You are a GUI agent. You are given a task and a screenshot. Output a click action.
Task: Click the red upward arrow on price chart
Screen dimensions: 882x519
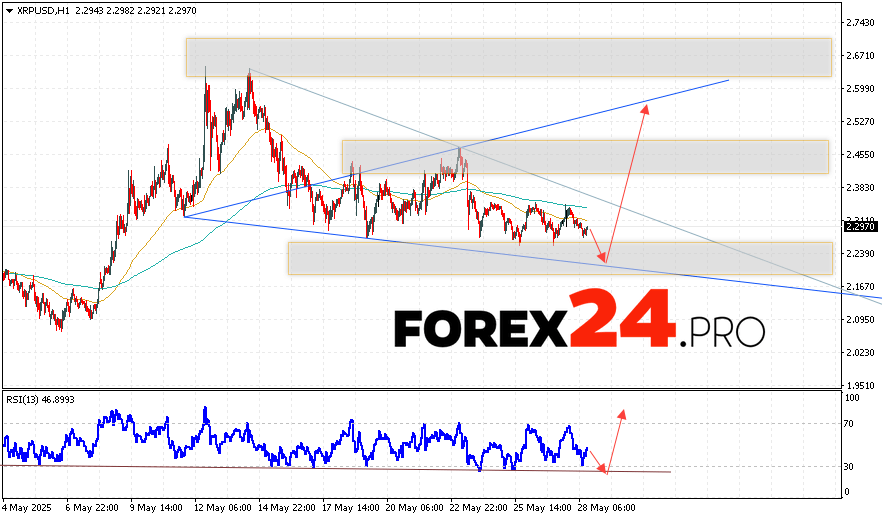click(626, 182)
